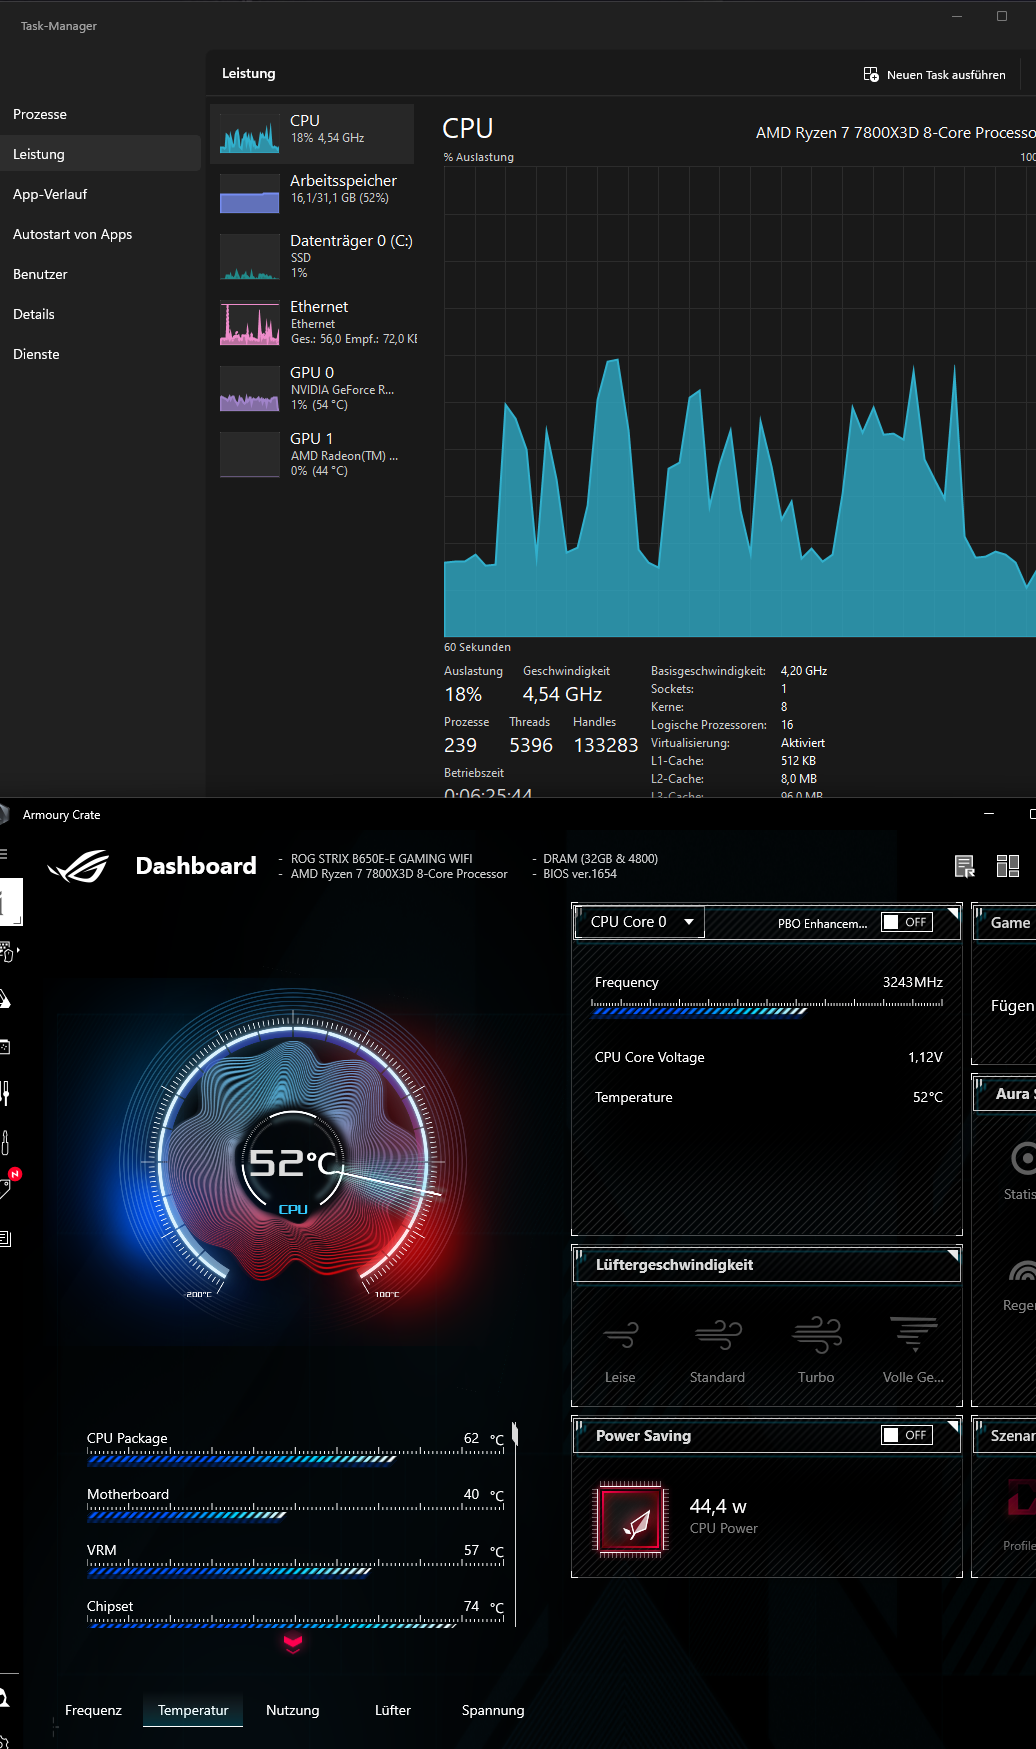Open News sidebar icon in Armoury Crate

click(x=5, y=1238)
